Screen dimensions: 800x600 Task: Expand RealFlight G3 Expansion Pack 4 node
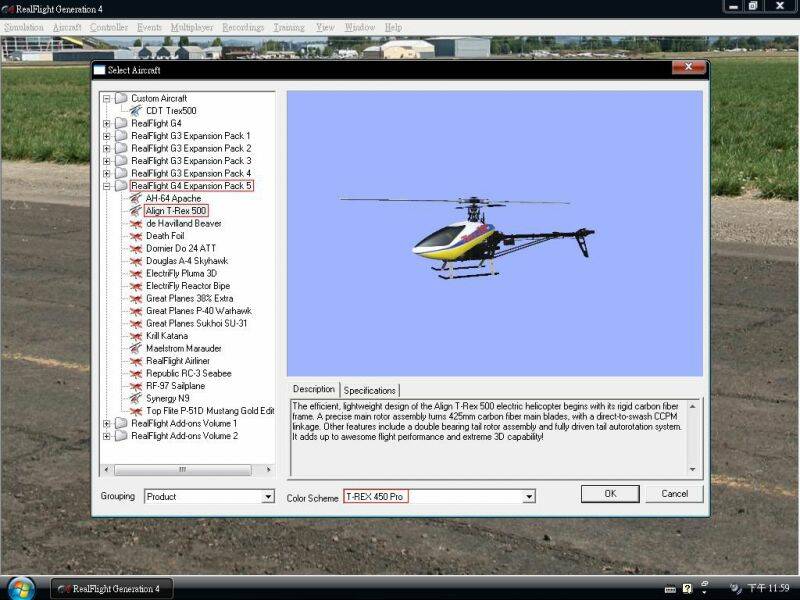pyautogui.click(x=107, y=173)
